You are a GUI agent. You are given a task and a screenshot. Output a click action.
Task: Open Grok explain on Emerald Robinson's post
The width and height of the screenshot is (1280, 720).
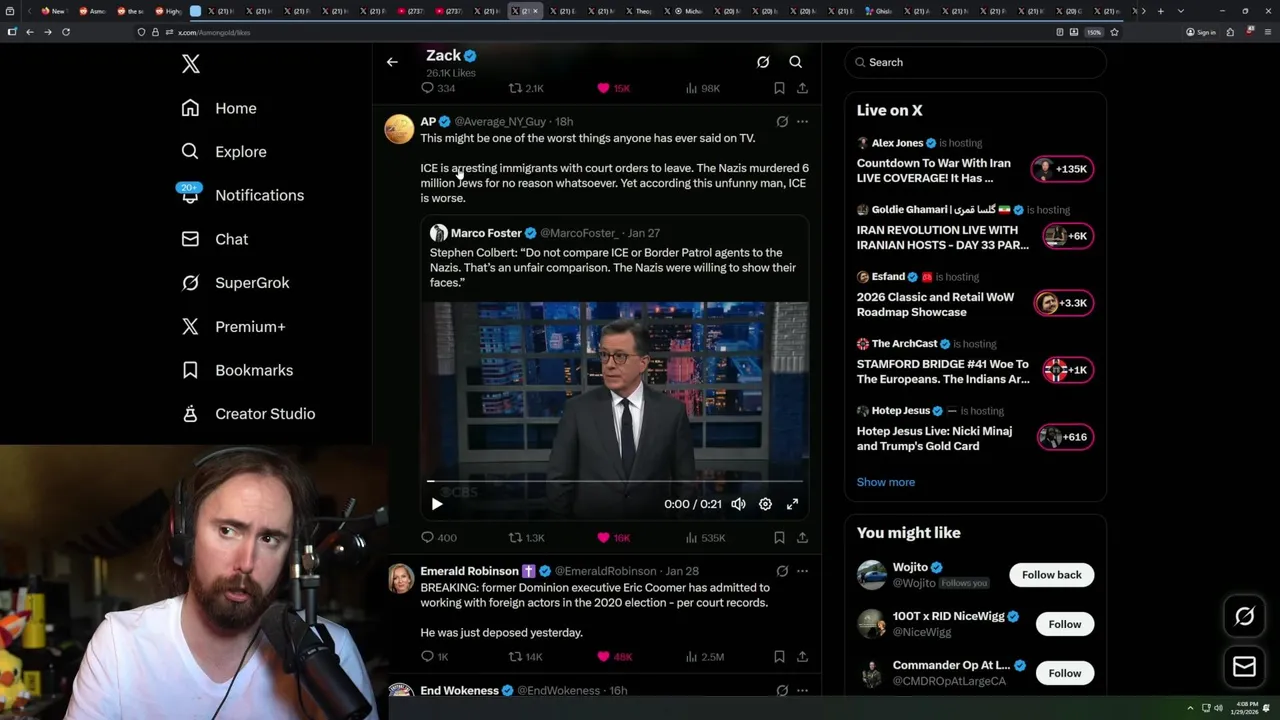tap(782, 571)
